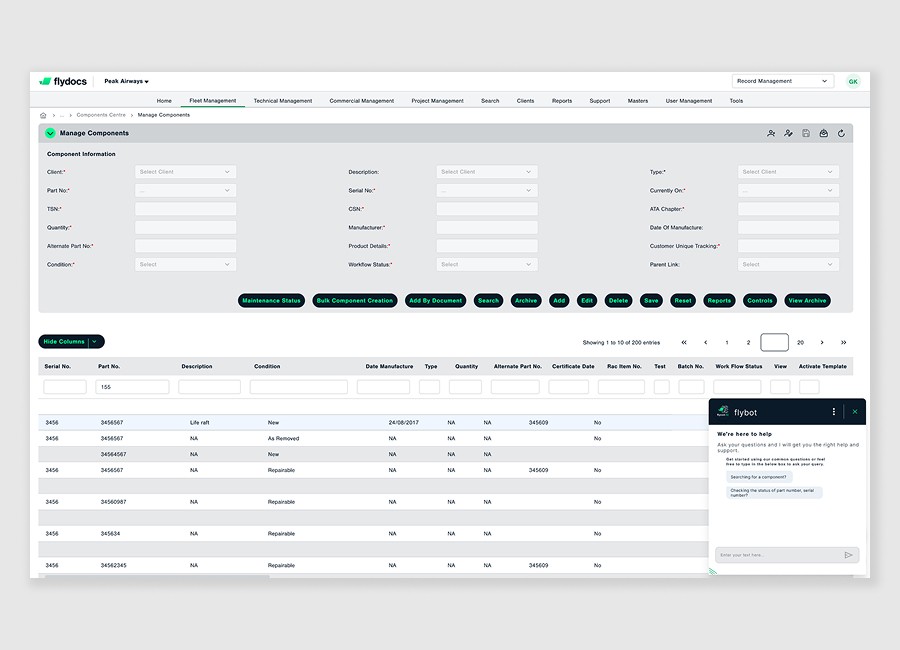Click the edit user icon in panel header
The image size is (900, 650).
point(788,133)
